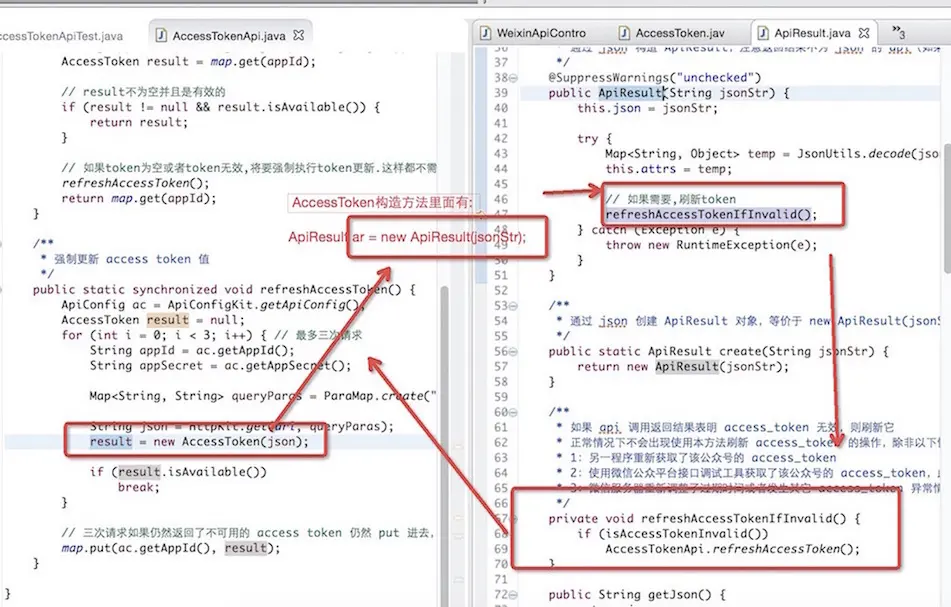
Task: Select the ApiResult.java editor tab
Action: (x=813, y=33)
